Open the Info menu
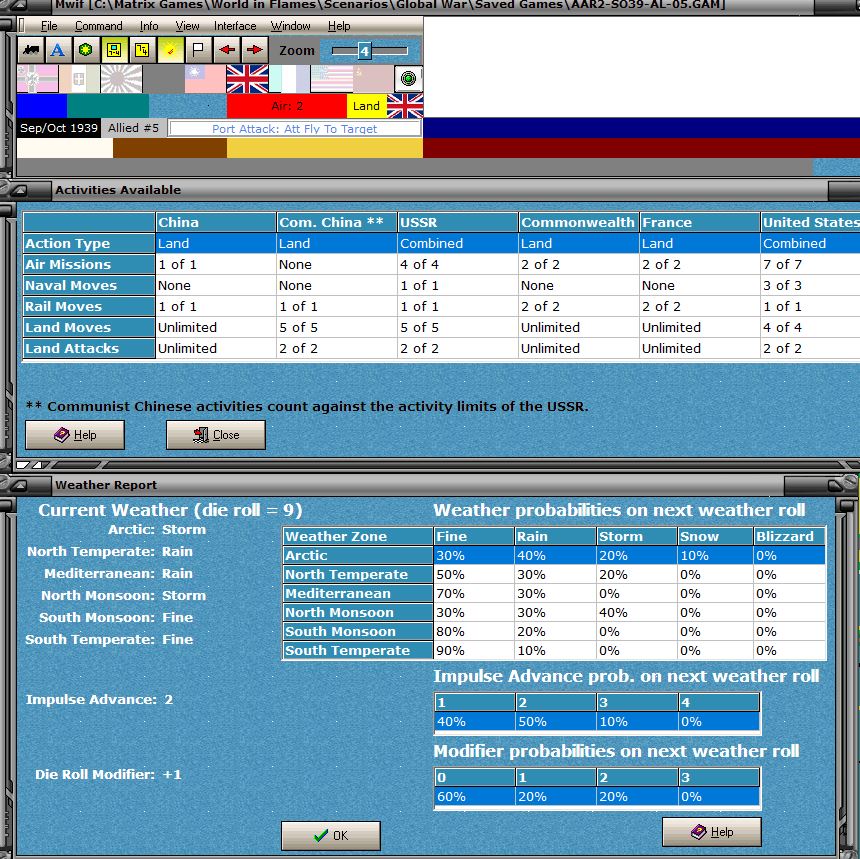This screenshot has height=859, width=860. pyautogui.click(x=149, y=26)
